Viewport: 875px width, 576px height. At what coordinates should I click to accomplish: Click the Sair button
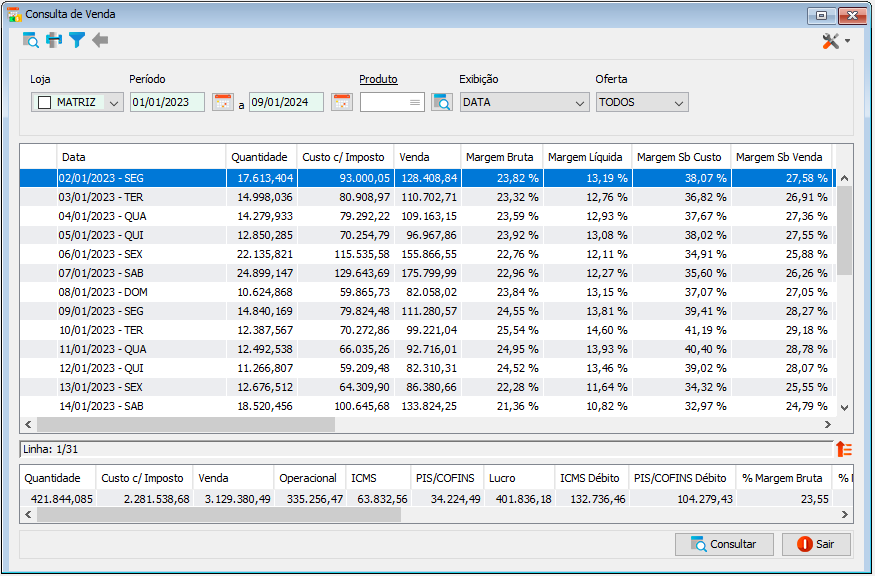tap(816, 544)
